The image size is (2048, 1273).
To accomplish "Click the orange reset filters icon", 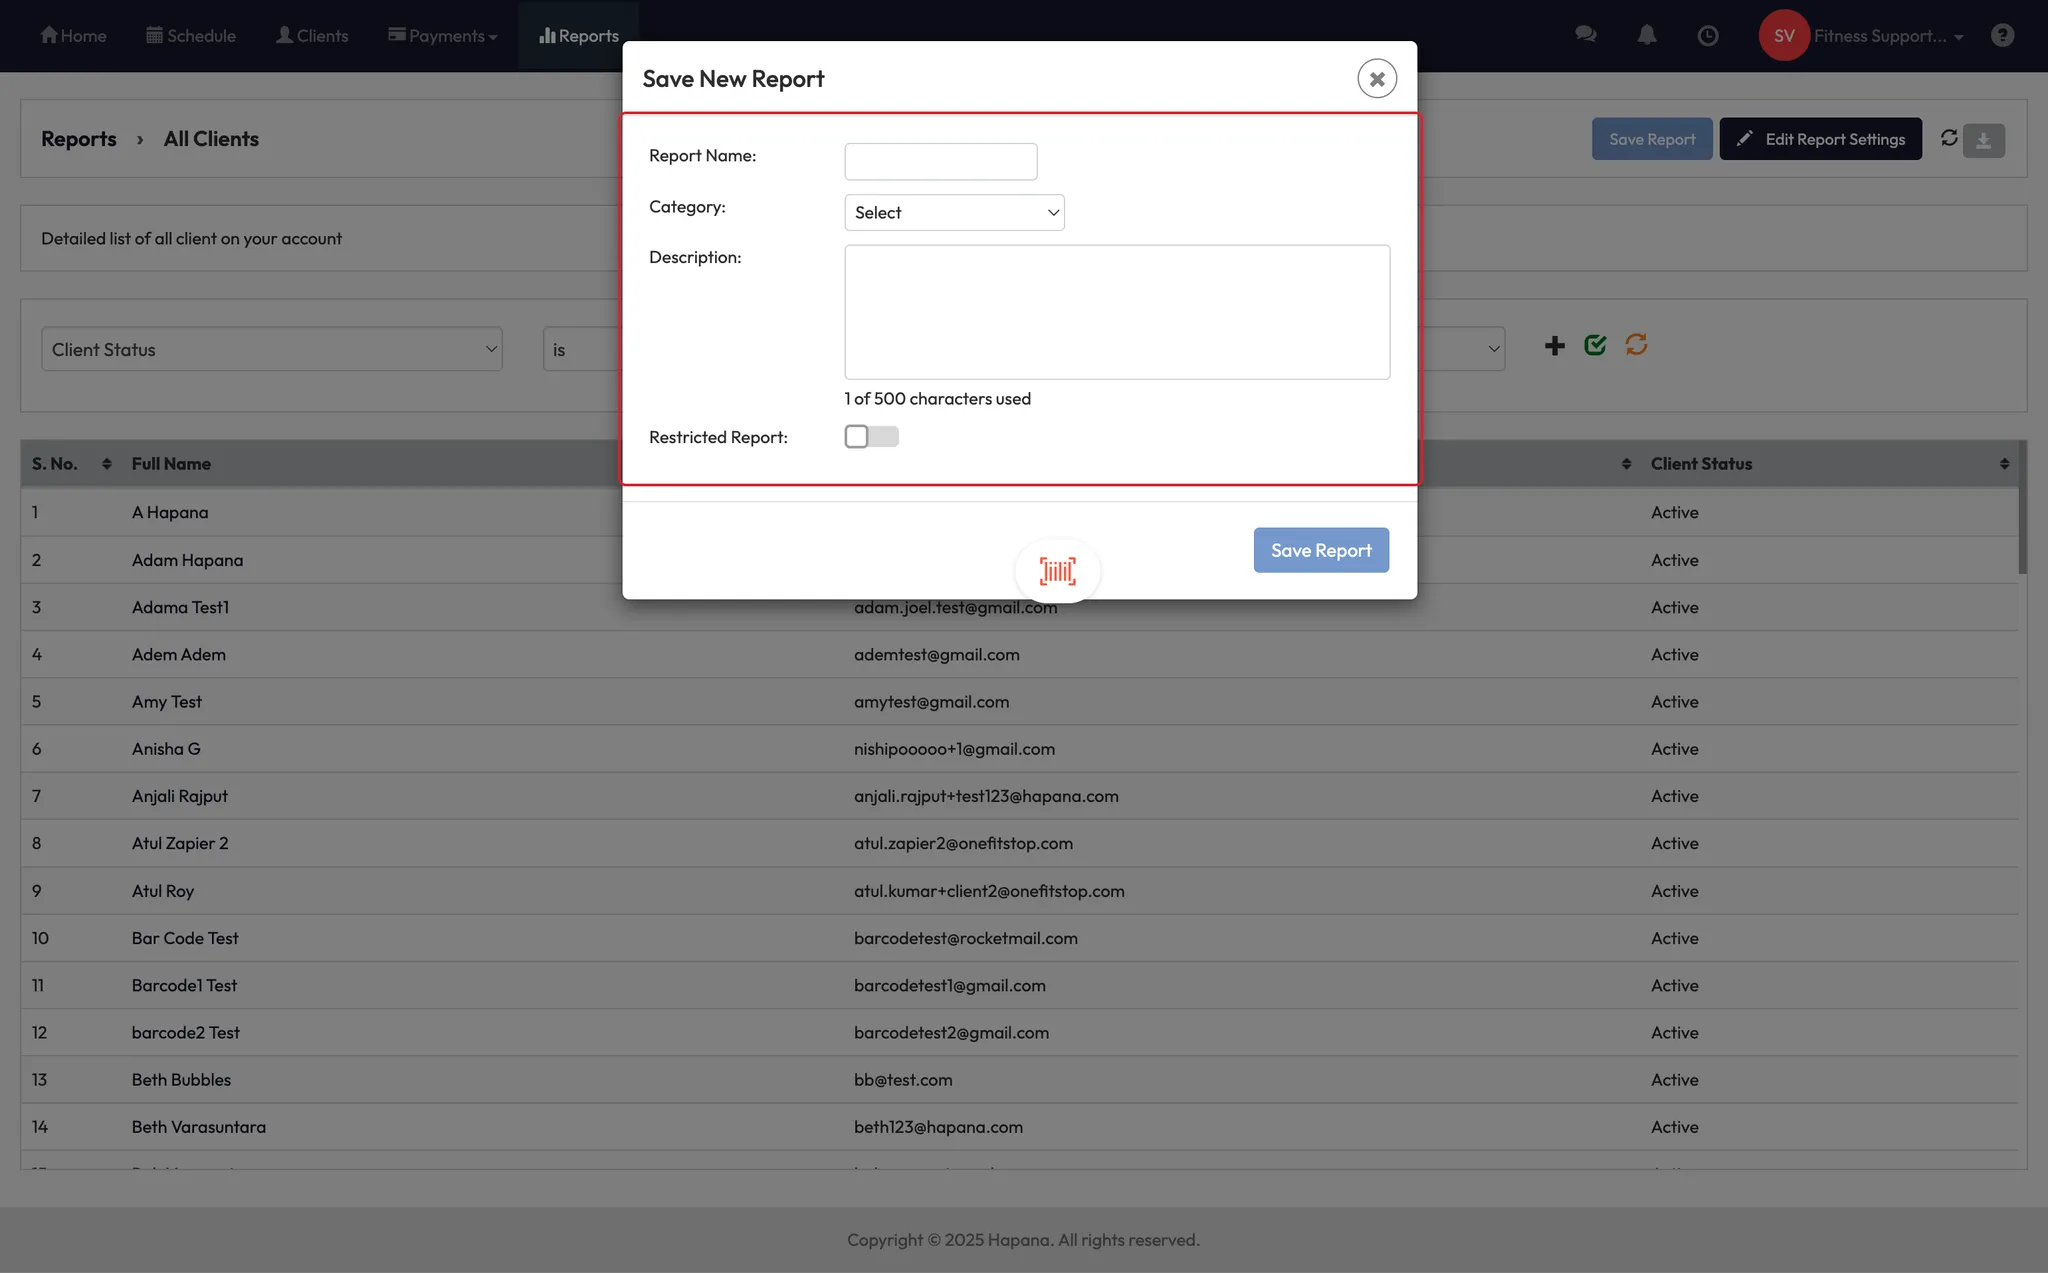I will 1636,345.
